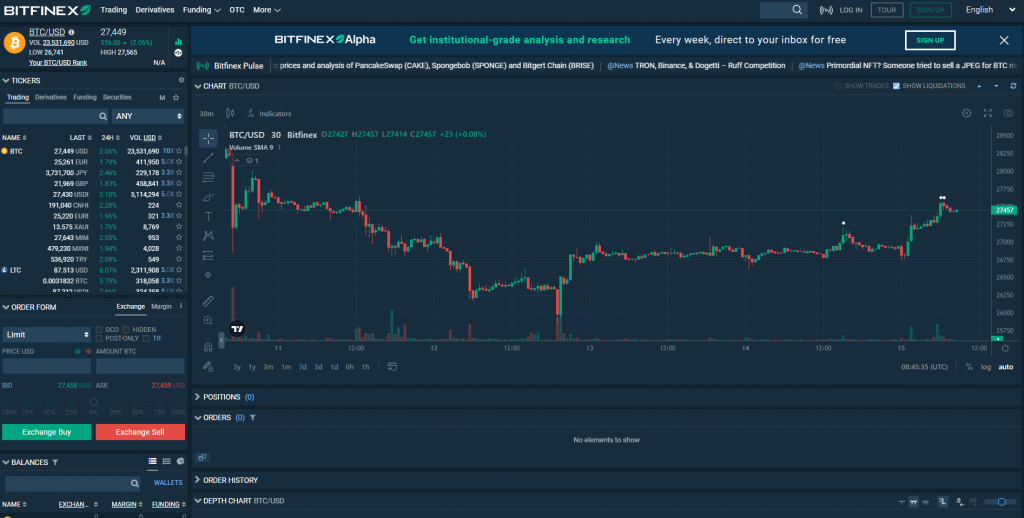This screenshot has width=1024, height=518.
Task: Open the Tickers panel settings gear
Action: pyautogui.click(x=182, y=80)
